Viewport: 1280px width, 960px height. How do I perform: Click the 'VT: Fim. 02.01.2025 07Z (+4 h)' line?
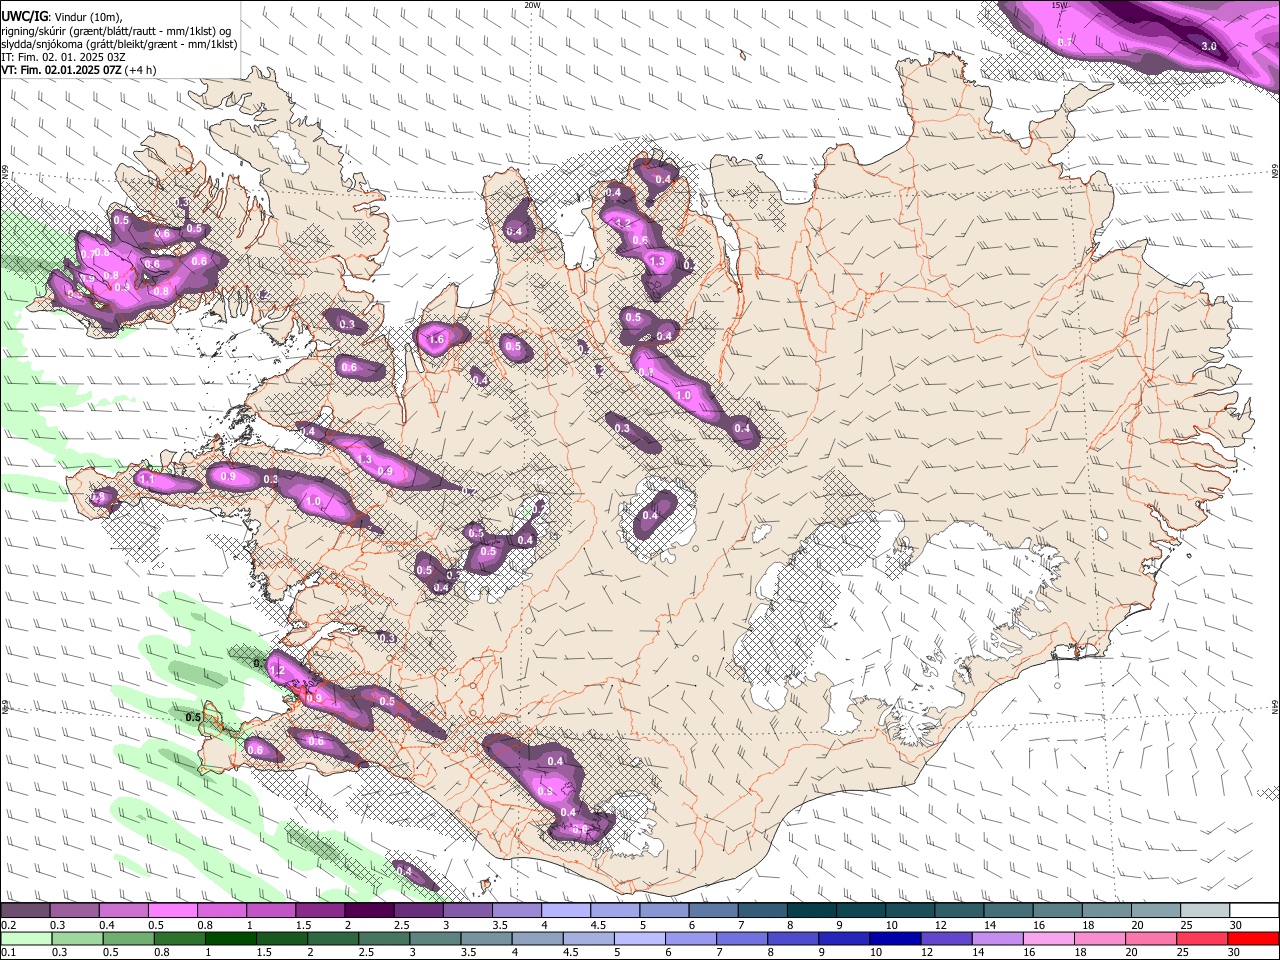click(79, 70)
